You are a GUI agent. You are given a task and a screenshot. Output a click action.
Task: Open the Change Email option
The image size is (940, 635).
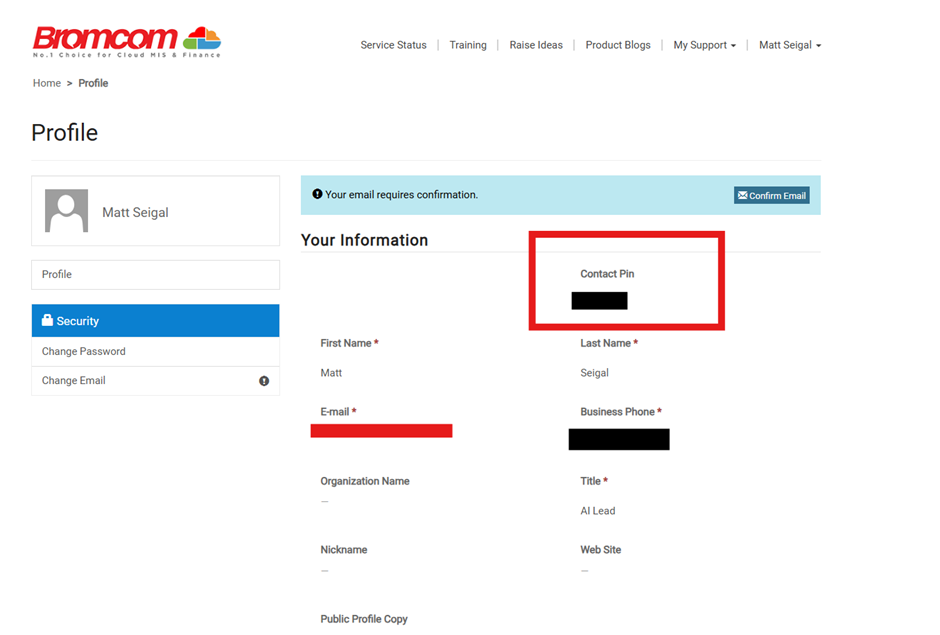tap(74, 380)
